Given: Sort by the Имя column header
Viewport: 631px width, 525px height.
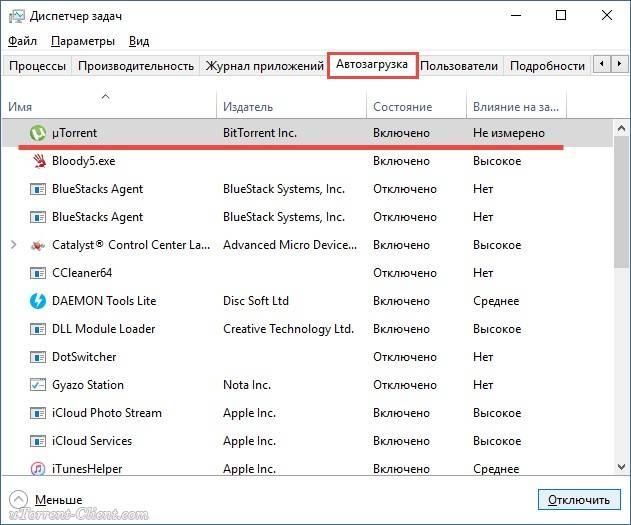Looking at the screenshot, I should pos(109,105).
